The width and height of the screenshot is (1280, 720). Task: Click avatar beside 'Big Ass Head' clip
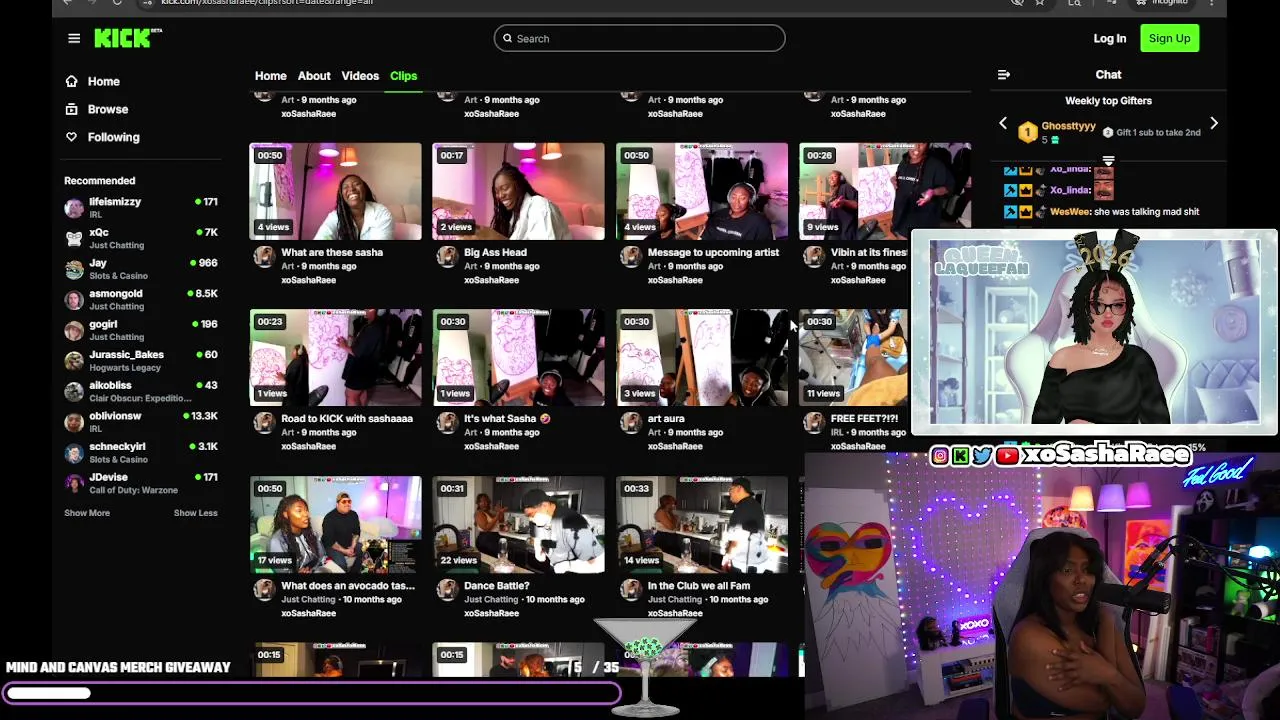click(x=447, y=257)
